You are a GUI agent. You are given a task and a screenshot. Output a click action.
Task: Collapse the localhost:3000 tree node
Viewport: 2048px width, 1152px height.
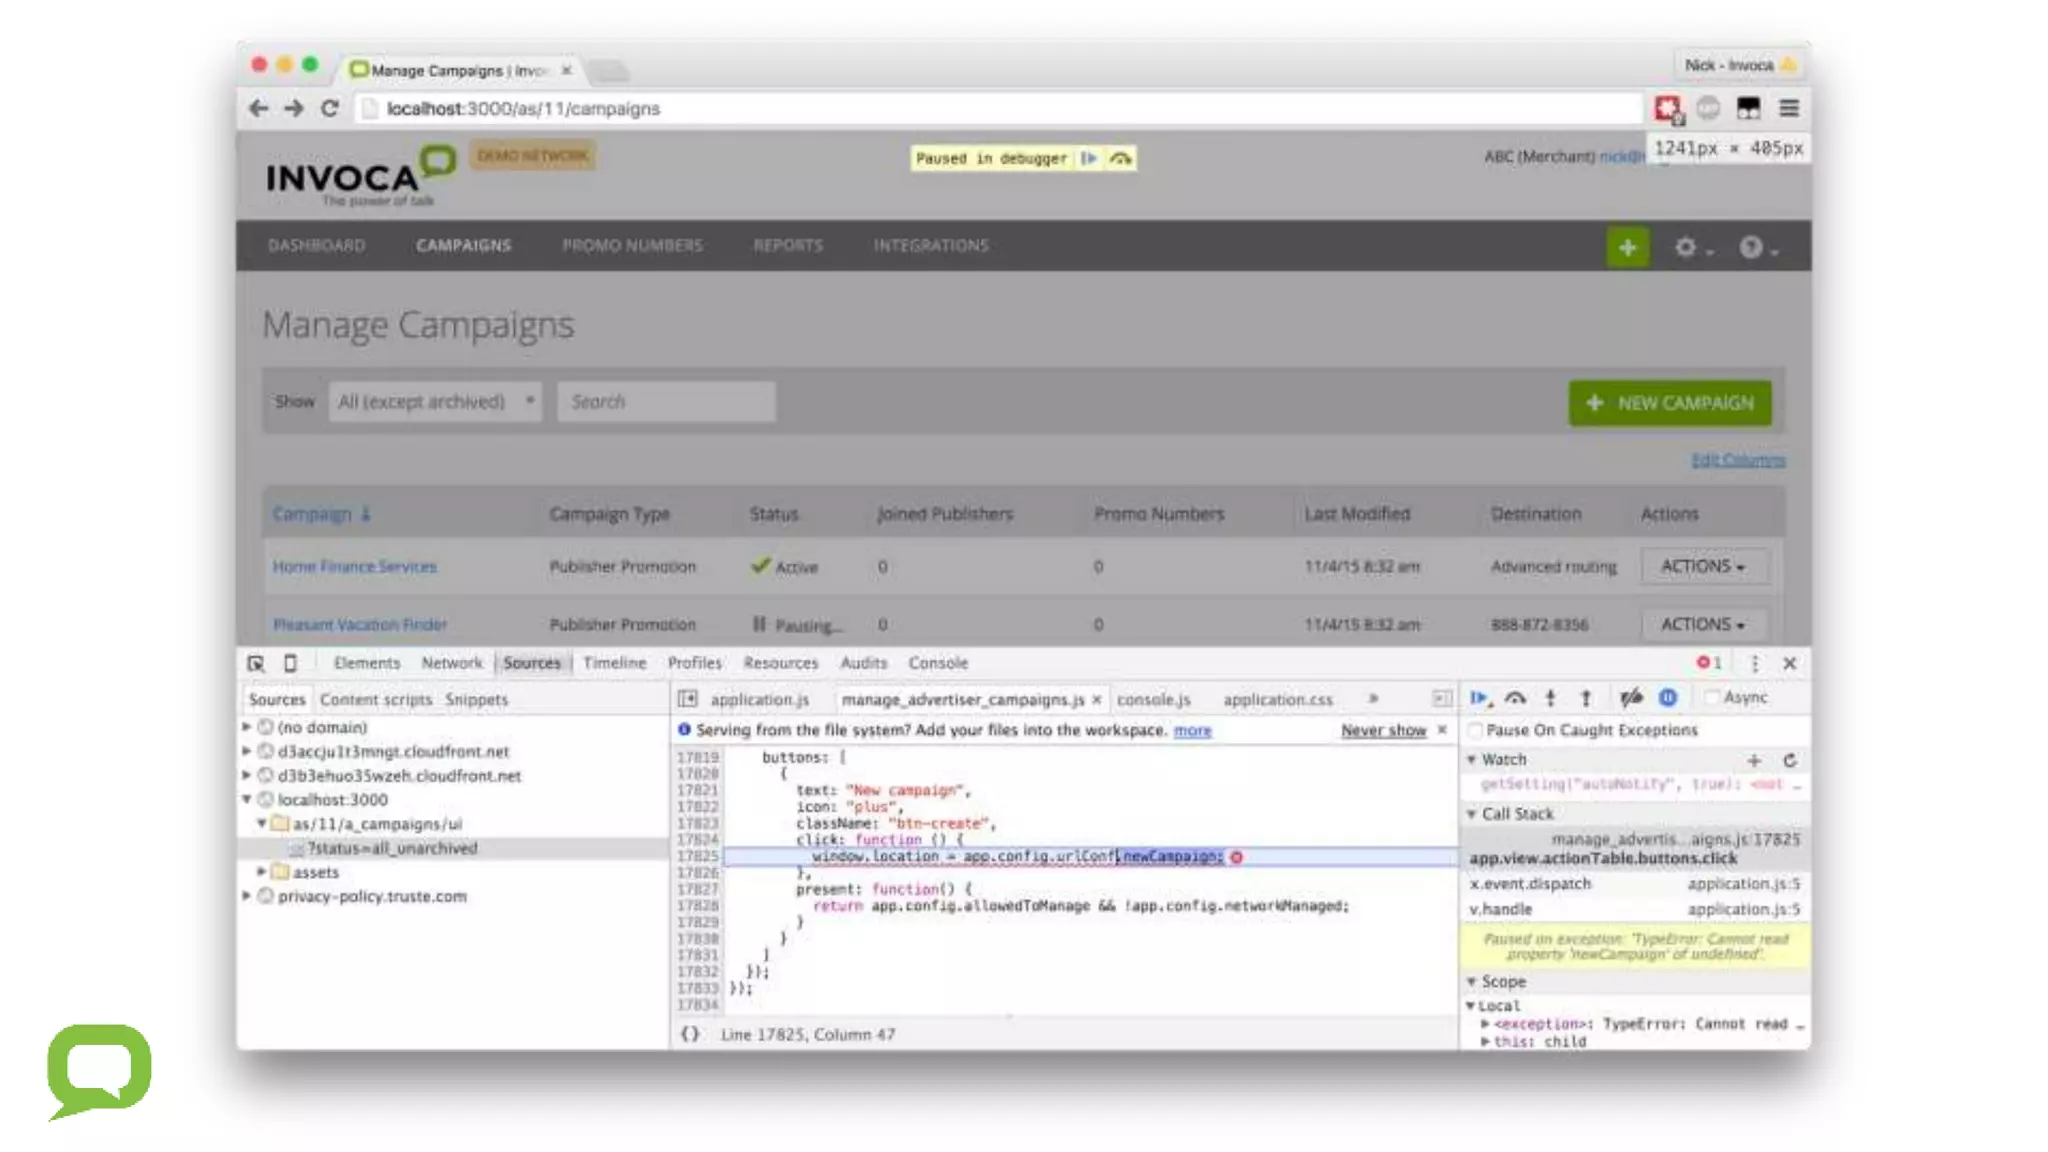tap(246, 799)
